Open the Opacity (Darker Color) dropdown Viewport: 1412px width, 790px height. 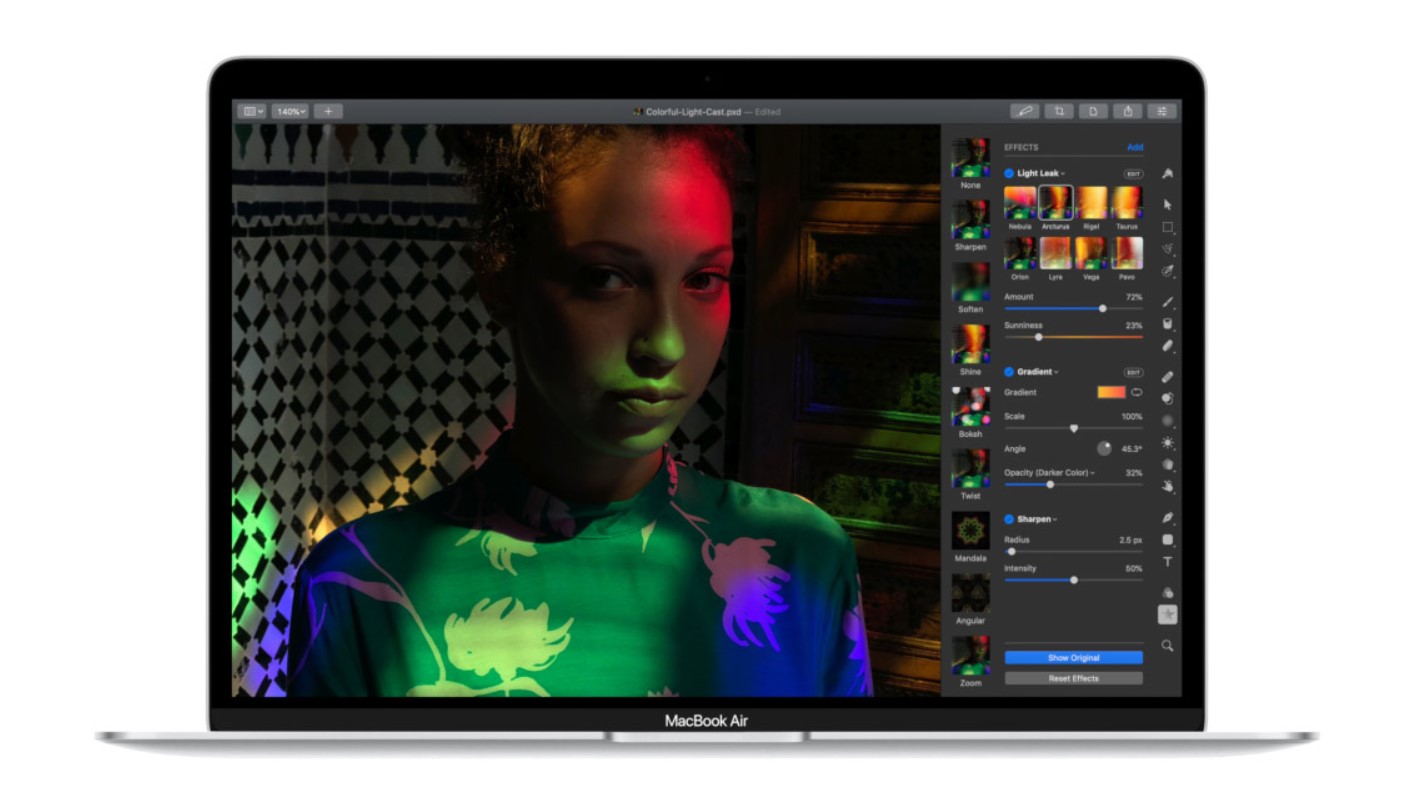[1049, 473]
